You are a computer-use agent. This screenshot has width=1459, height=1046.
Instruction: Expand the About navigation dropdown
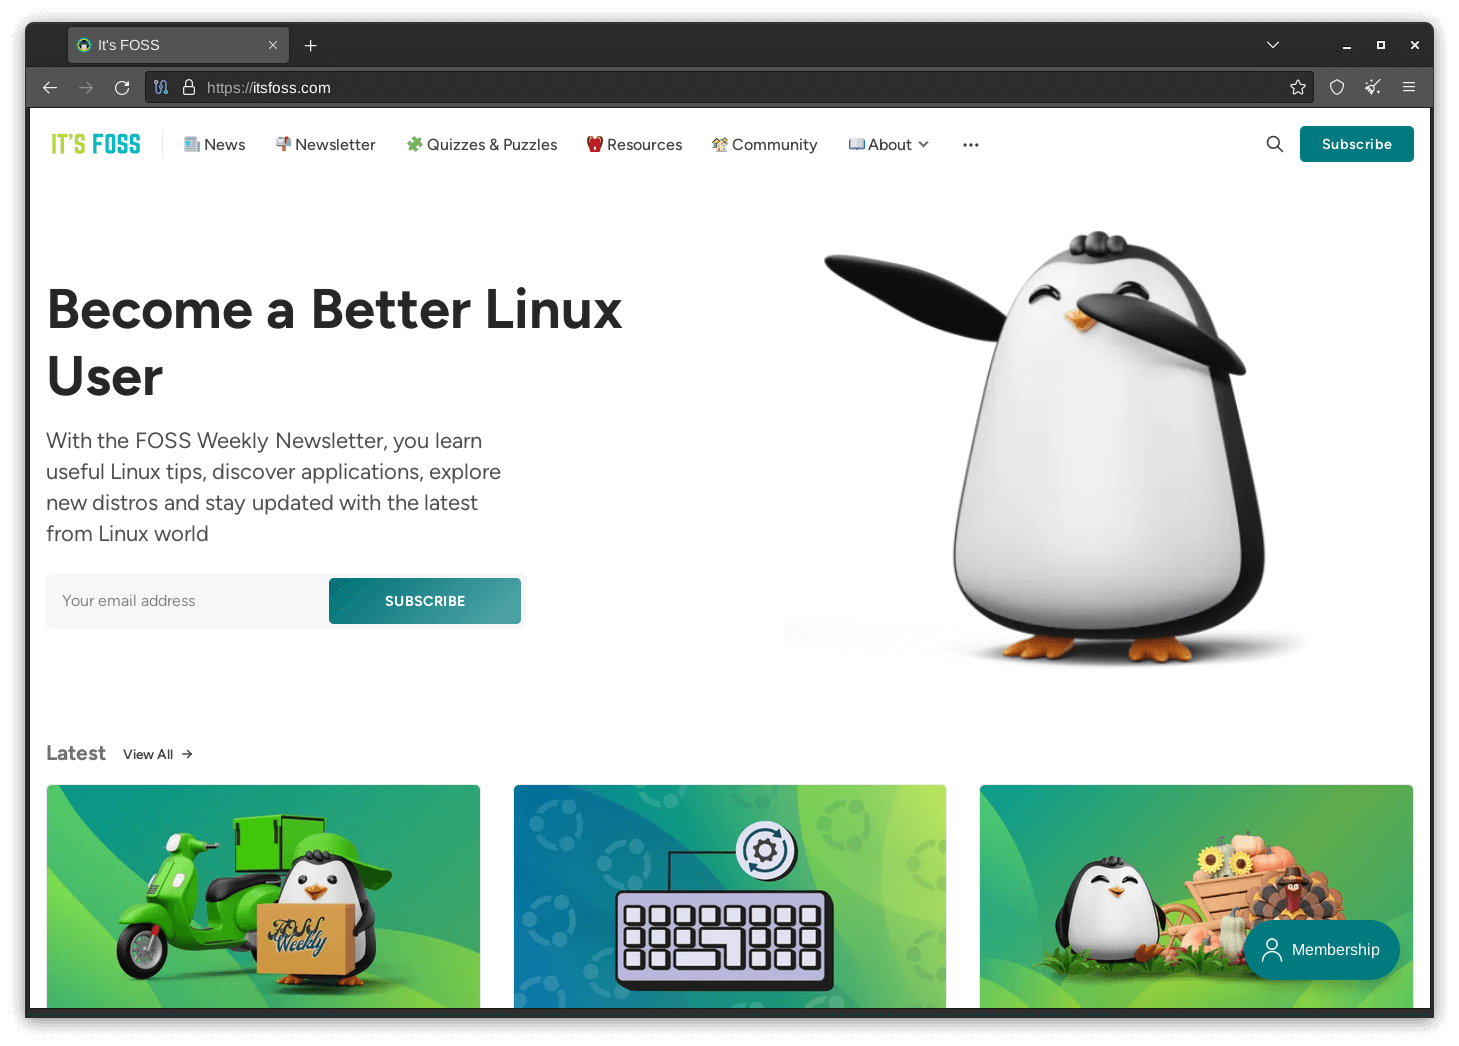point(888,144)
